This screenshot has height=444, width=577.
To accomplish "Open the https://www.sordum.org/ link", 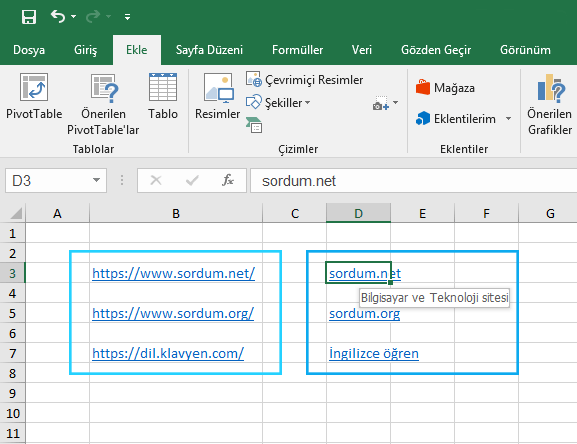I will pos(173,313).
